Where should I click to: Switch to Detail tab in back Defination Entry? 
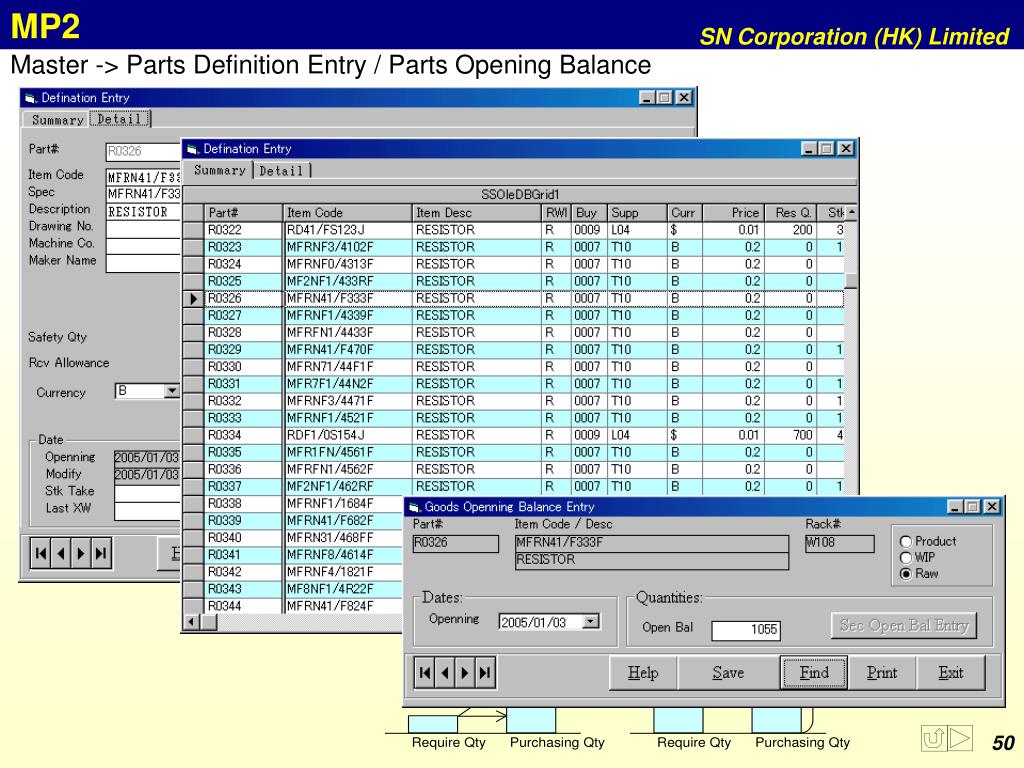(x=120, y=119)
